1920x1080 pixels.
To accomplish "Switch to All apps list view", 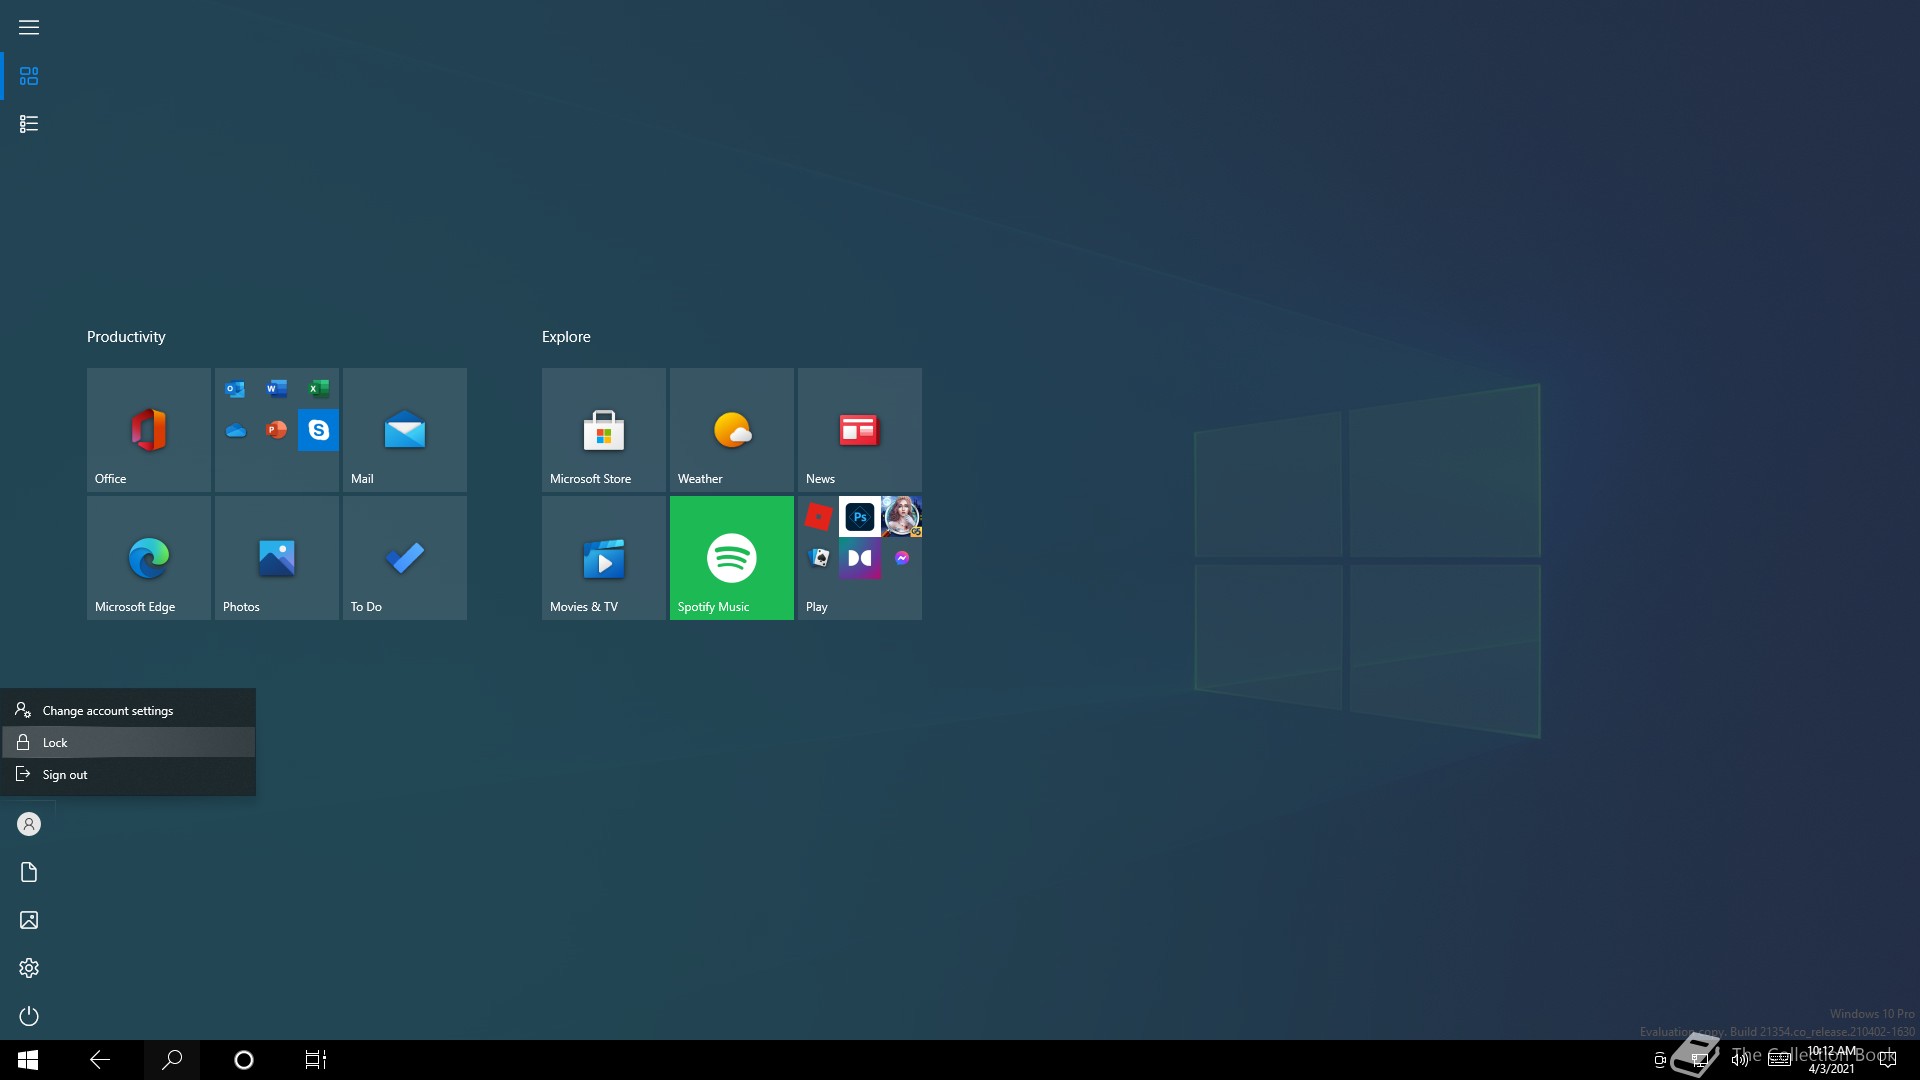I will (x=29, y=124).
